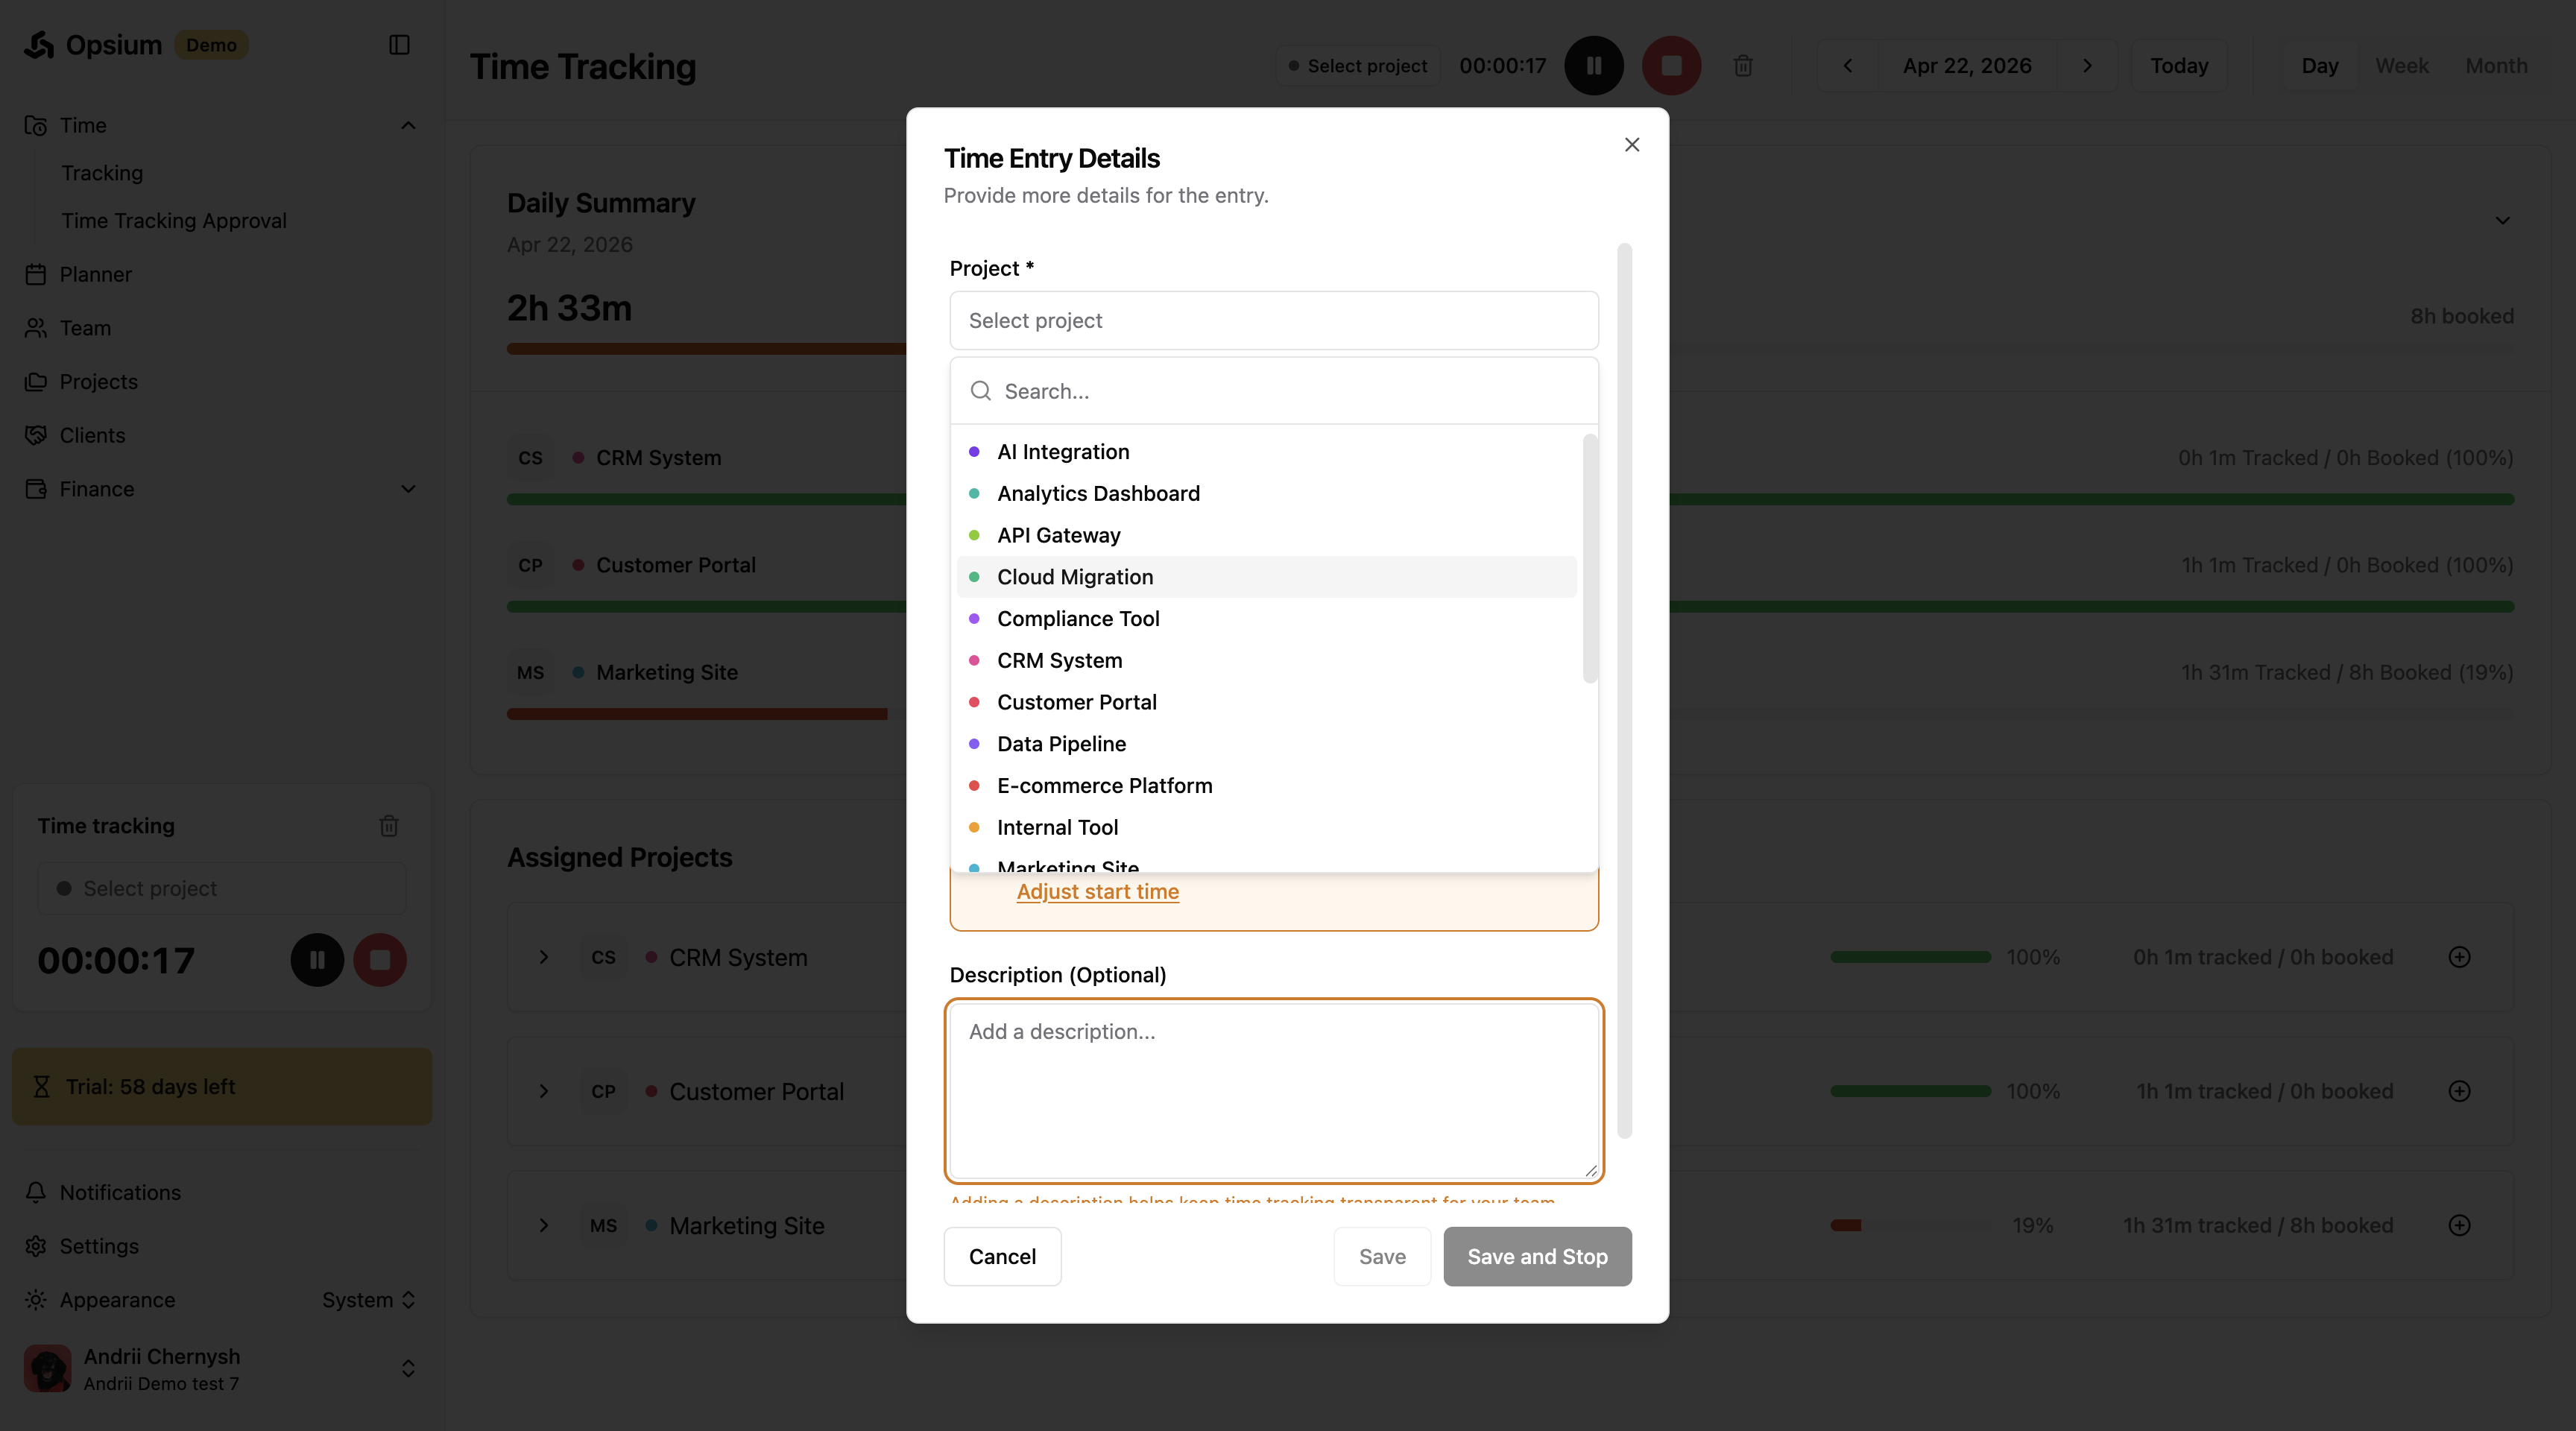The height and width of the screenshot is (1431, 2576).
Task: Go to the next day arrow
Action: (2087, 66)
